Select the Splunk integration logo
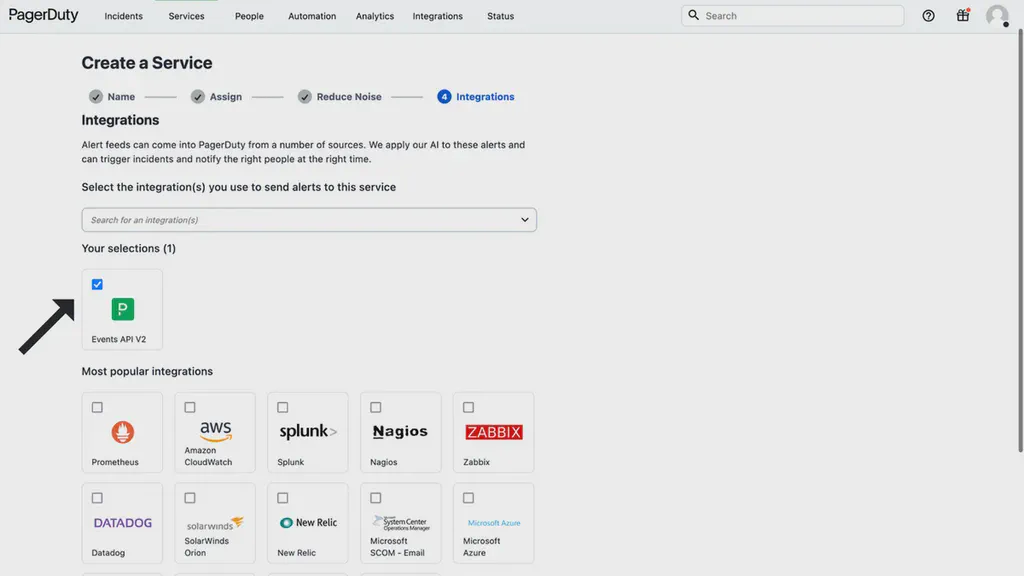The image size is (1024, 576). (x=307, y=431)
